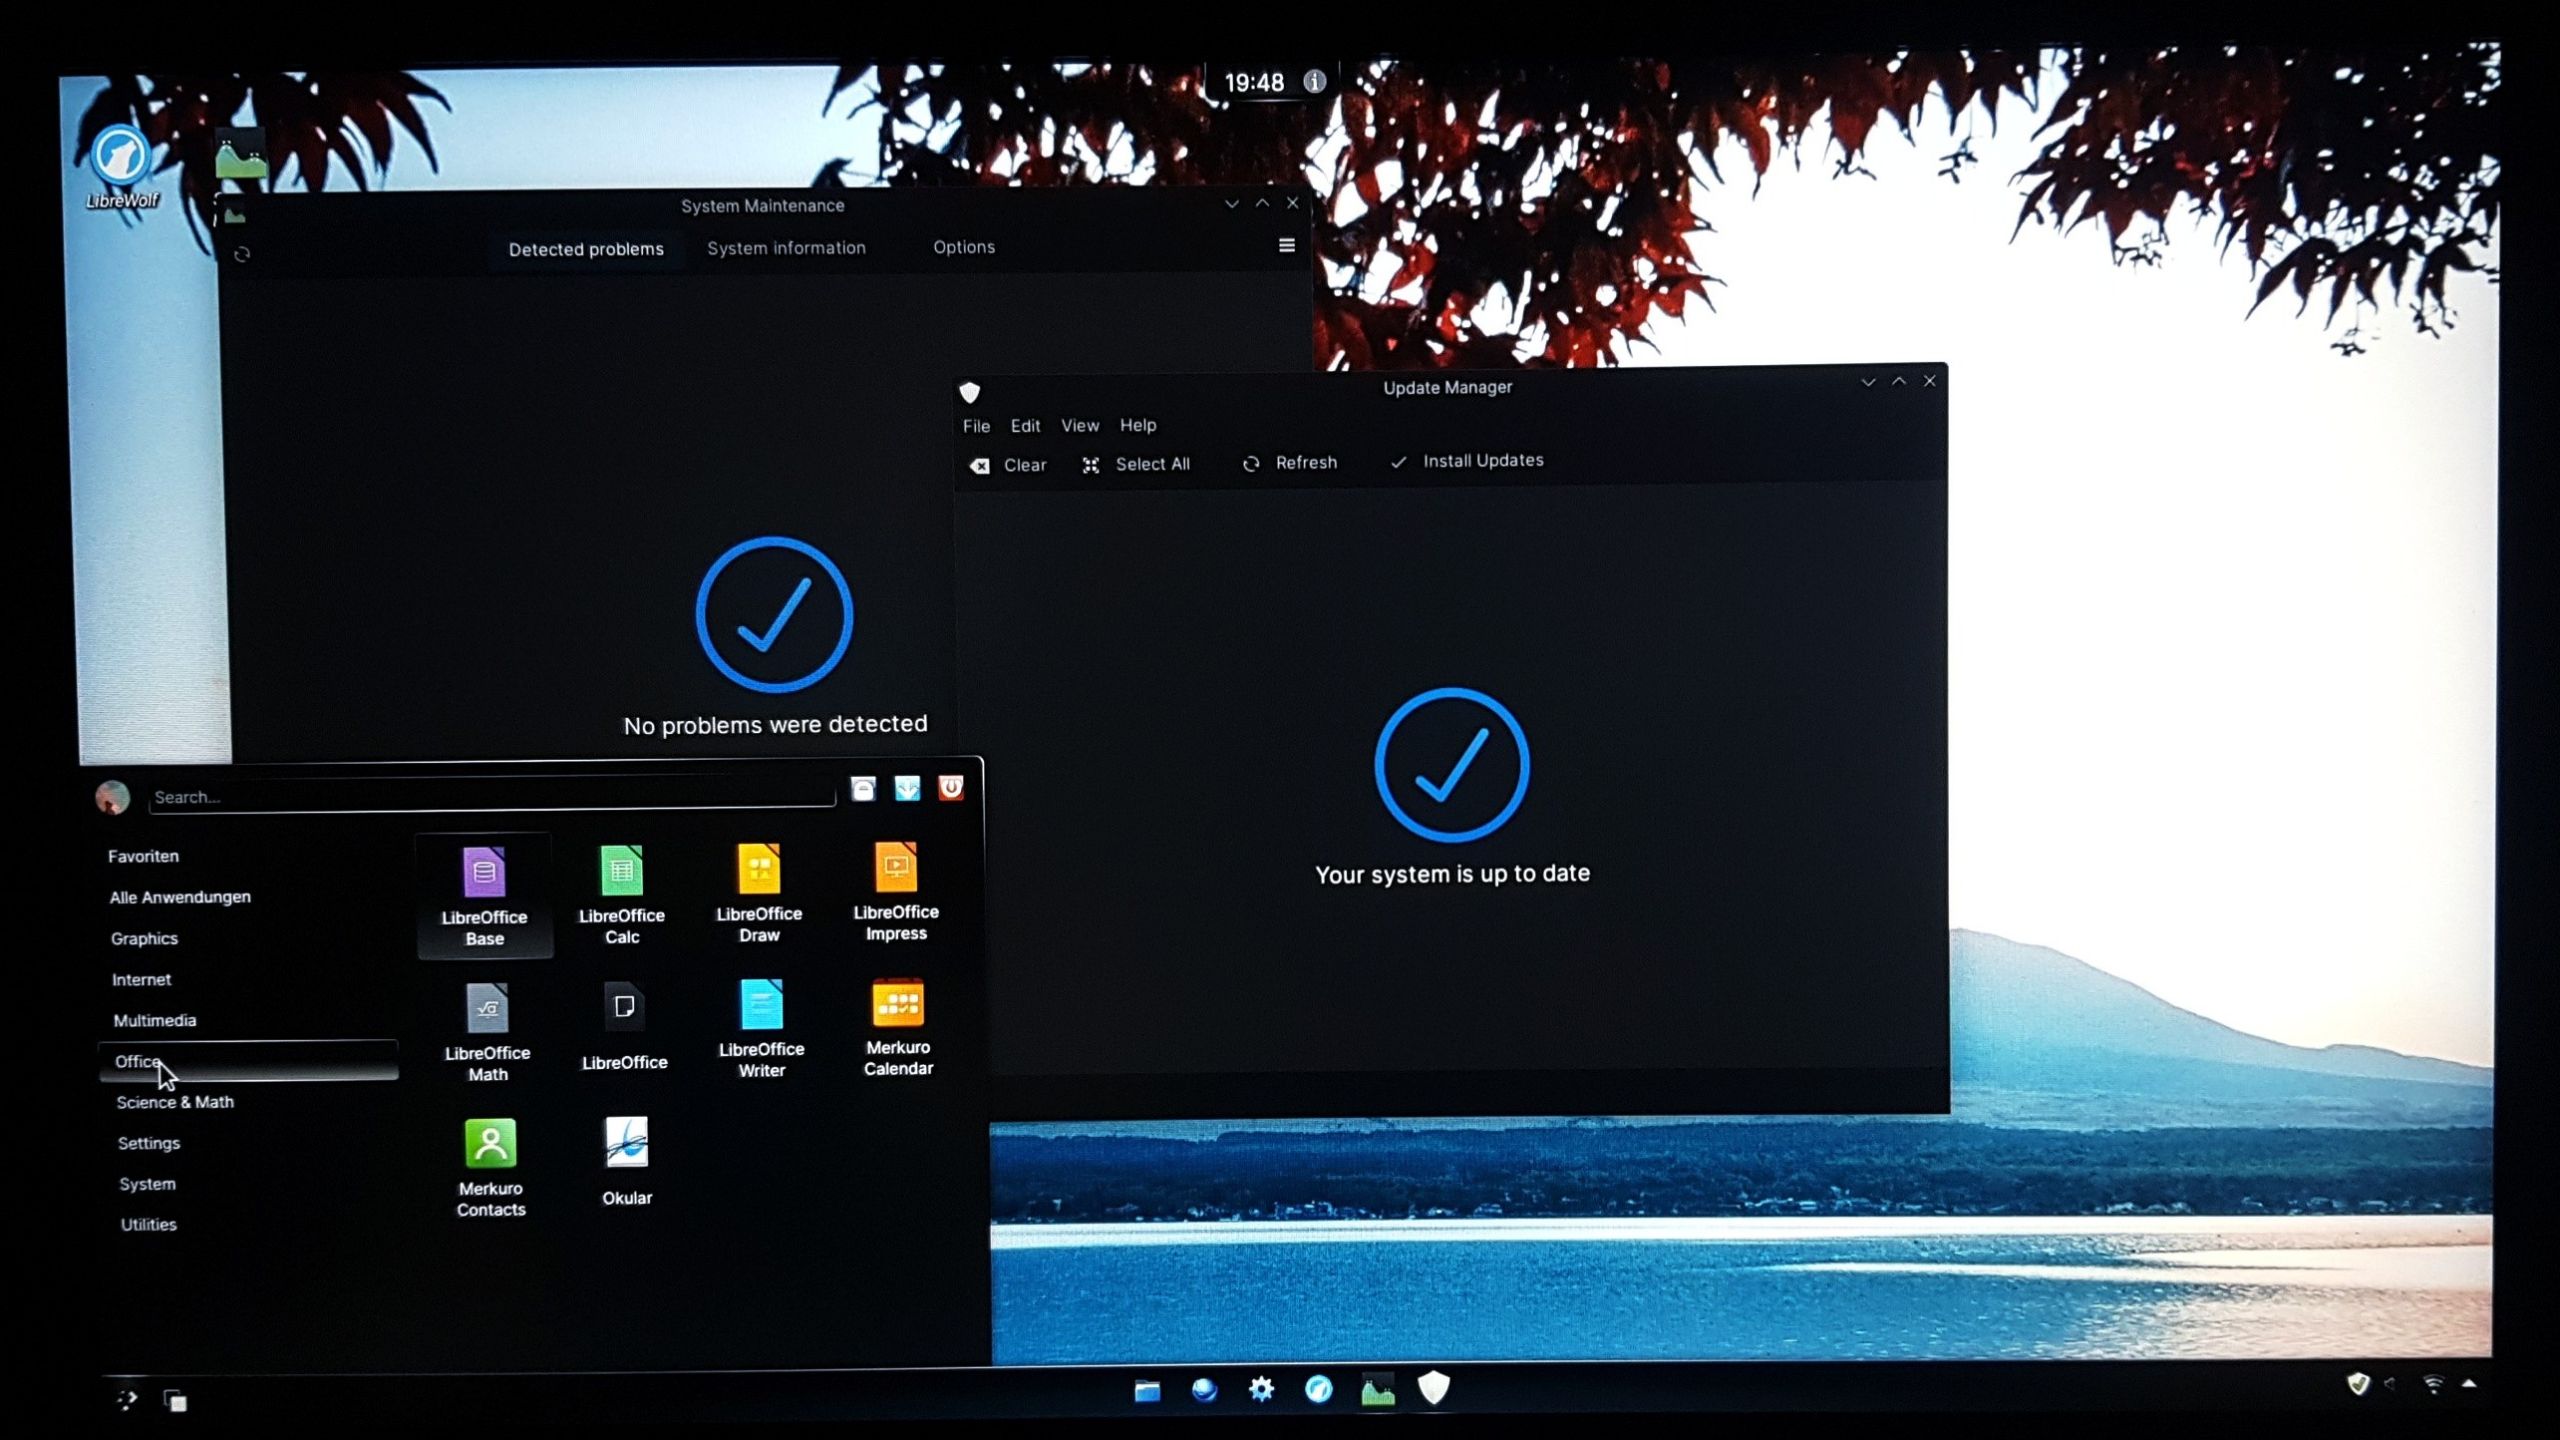Screen dimensions: 2560x1440
Task: Click Select All in Update Manager
Action: [1136, 464]
